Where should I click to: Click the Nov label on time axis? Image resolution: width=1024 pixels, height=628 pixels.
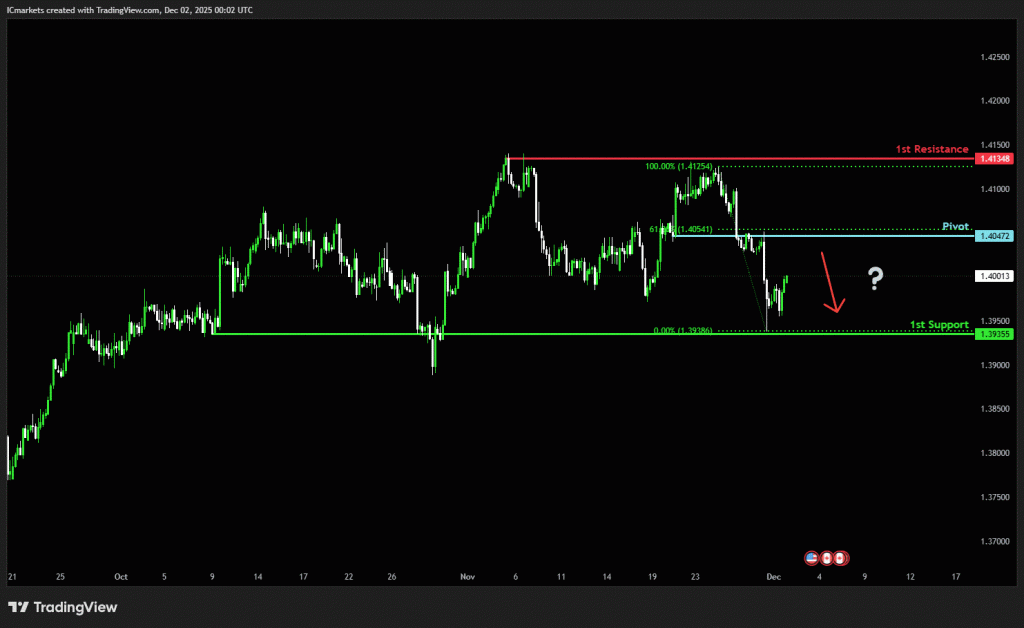[x=467, y=577]
